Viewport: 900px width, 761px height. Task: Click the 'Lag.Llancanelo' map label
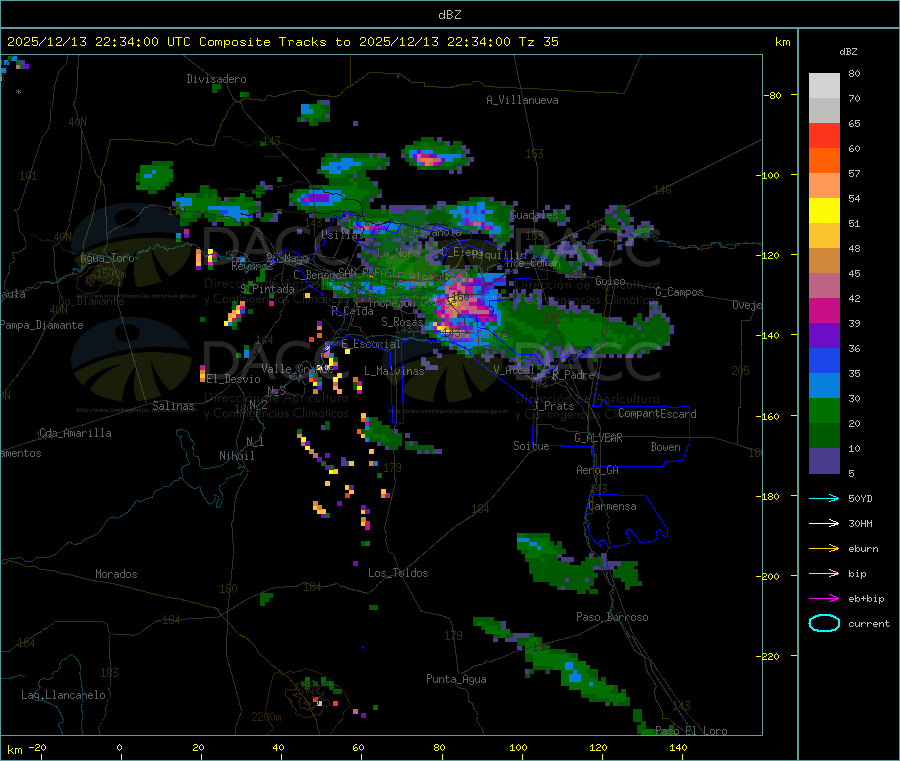click(64, 696)
